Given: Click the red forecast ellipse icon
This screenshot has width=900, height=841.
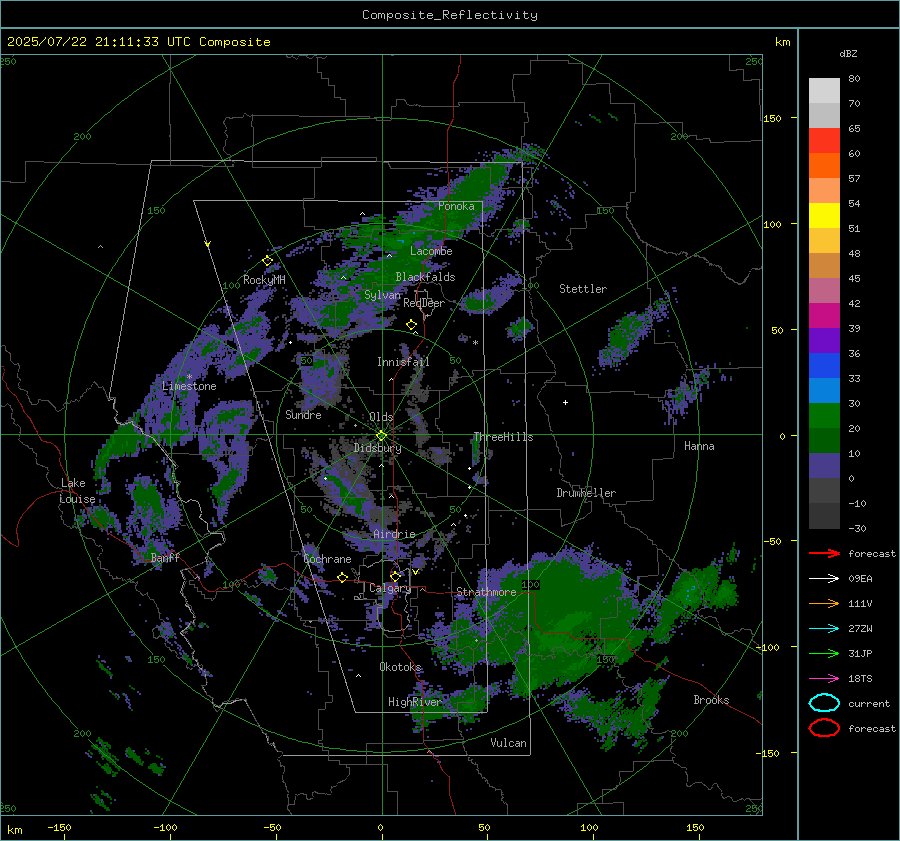Looking at the screenshot, I should click(824, 728).
